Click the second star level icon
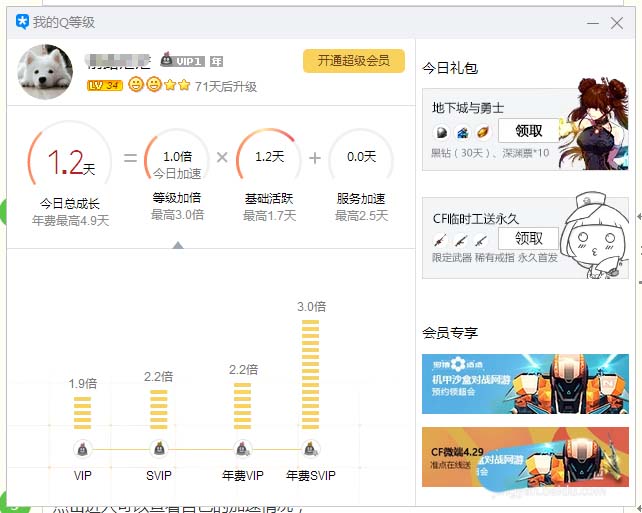Viewport: 642px width, 513px height. 184,85
